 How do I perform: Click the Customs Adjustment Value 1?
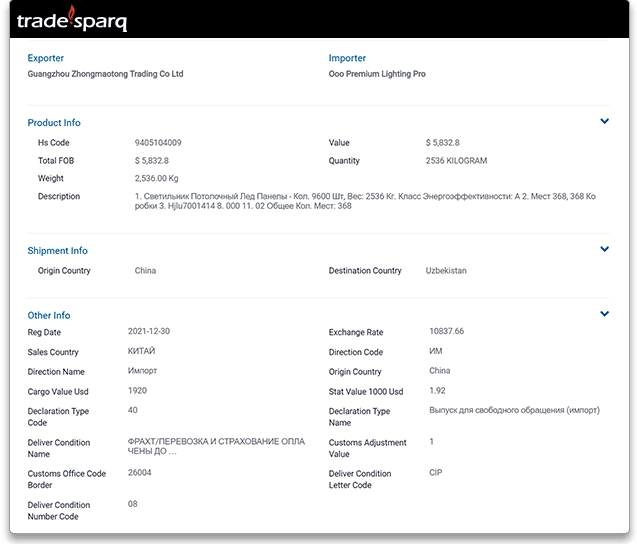pyautogui.click(x=431, y=441)
